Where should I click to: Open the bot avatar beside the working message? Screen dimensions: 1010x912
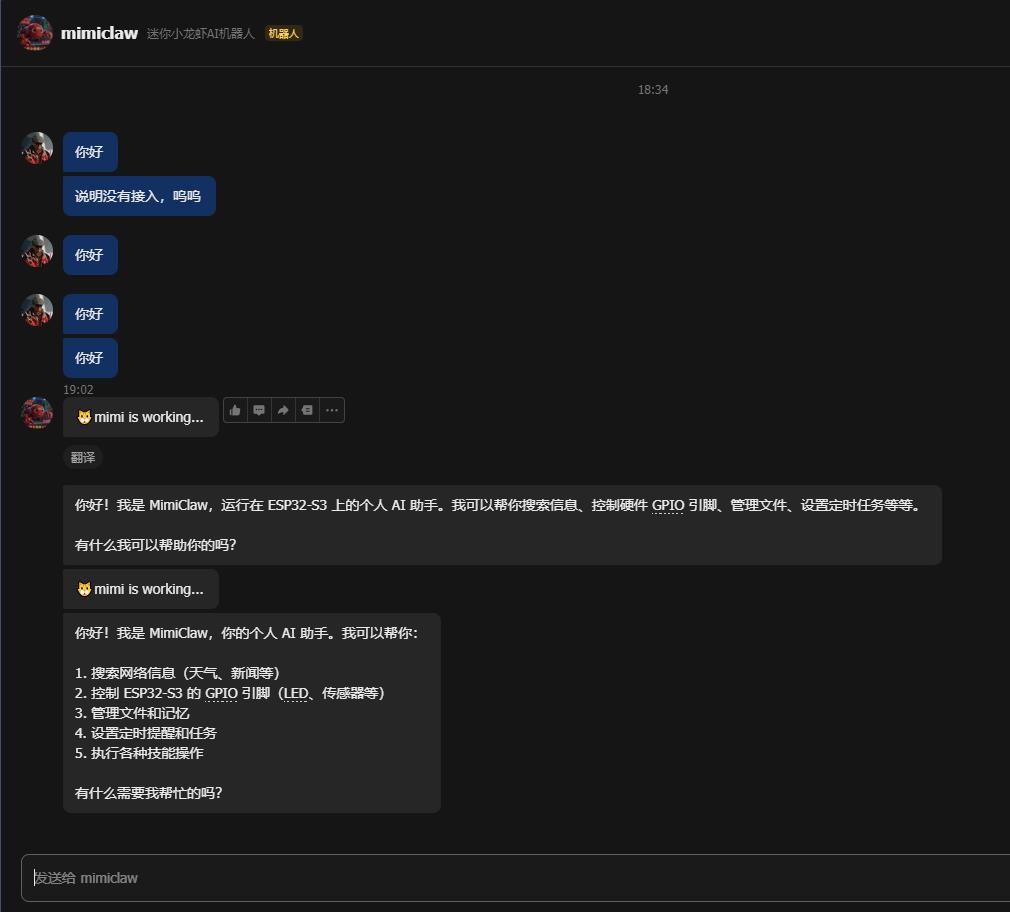click(36, 412)
